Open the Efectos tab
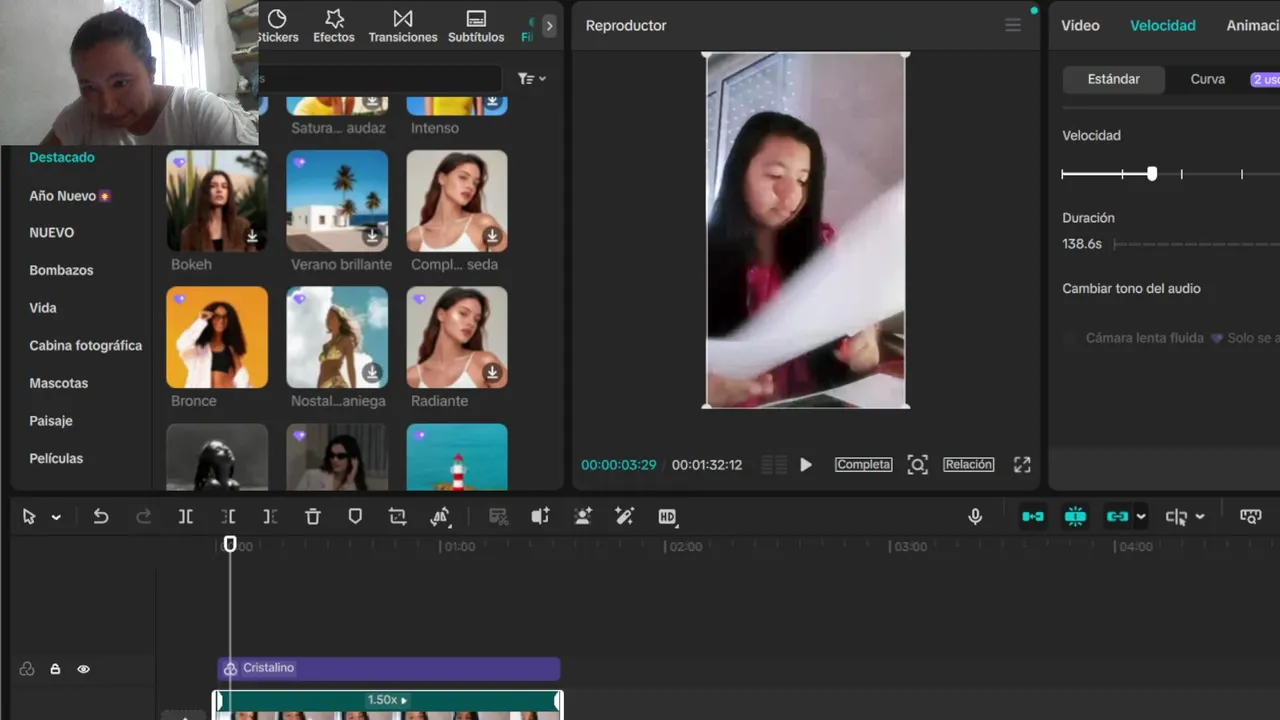The height and width of the screenshot is (720, 1280). [334, 26]
